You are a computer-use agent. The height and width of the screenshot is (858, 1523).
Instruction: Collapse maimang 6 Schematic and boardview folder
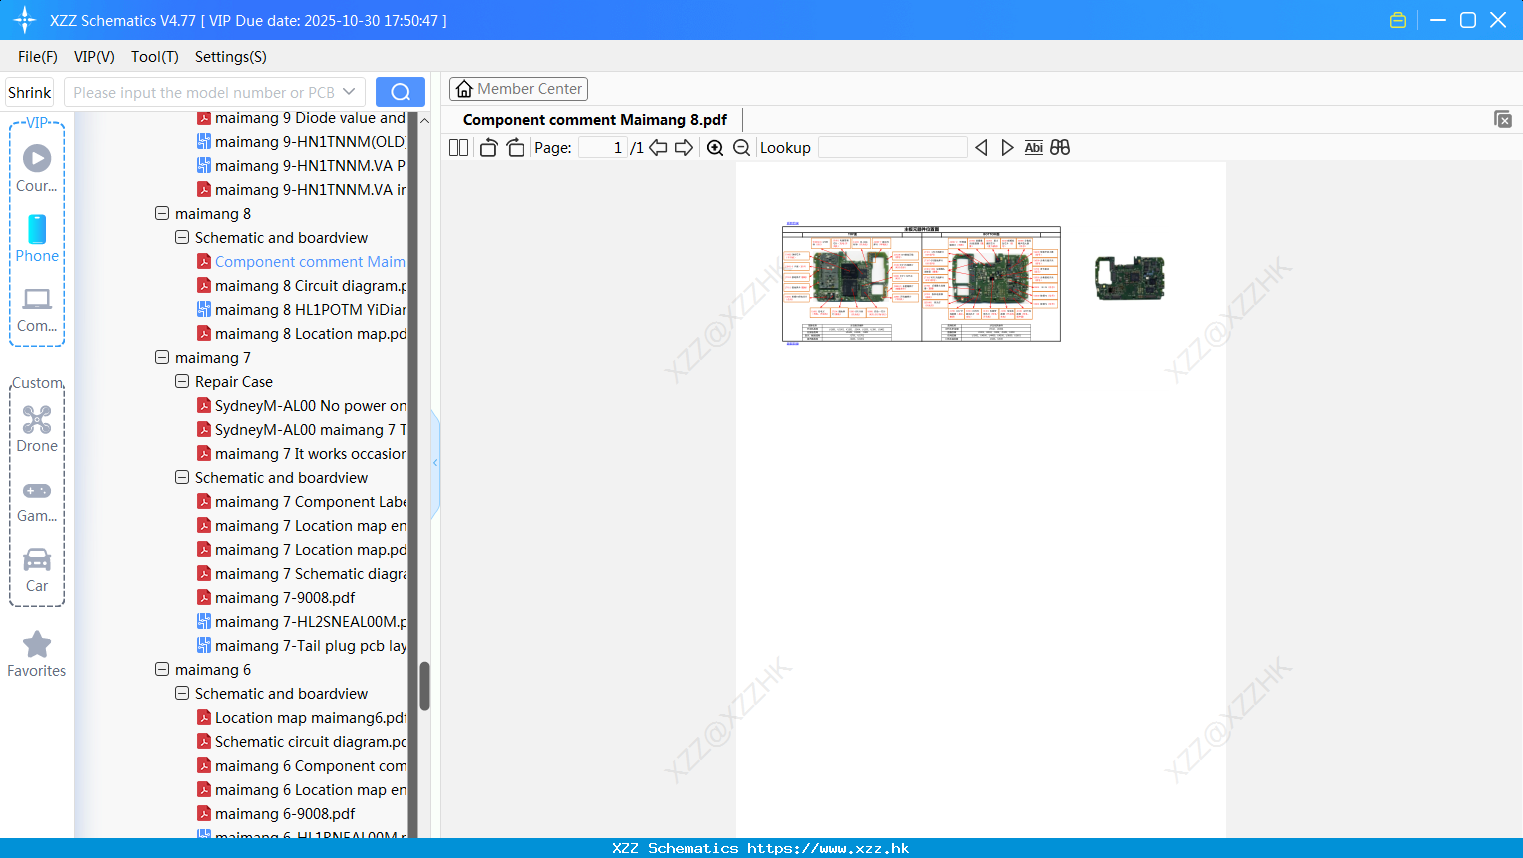[182, 693]
